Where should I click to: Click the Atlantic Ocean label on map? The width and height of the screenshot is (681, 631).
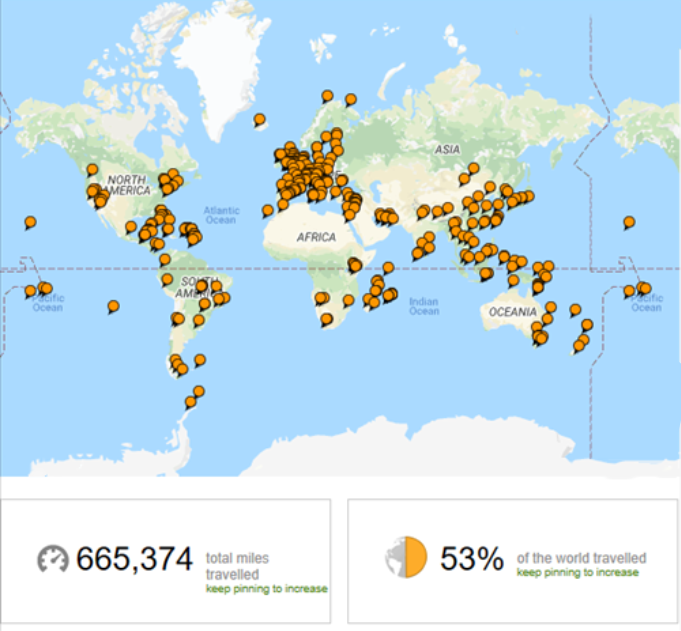221,214
